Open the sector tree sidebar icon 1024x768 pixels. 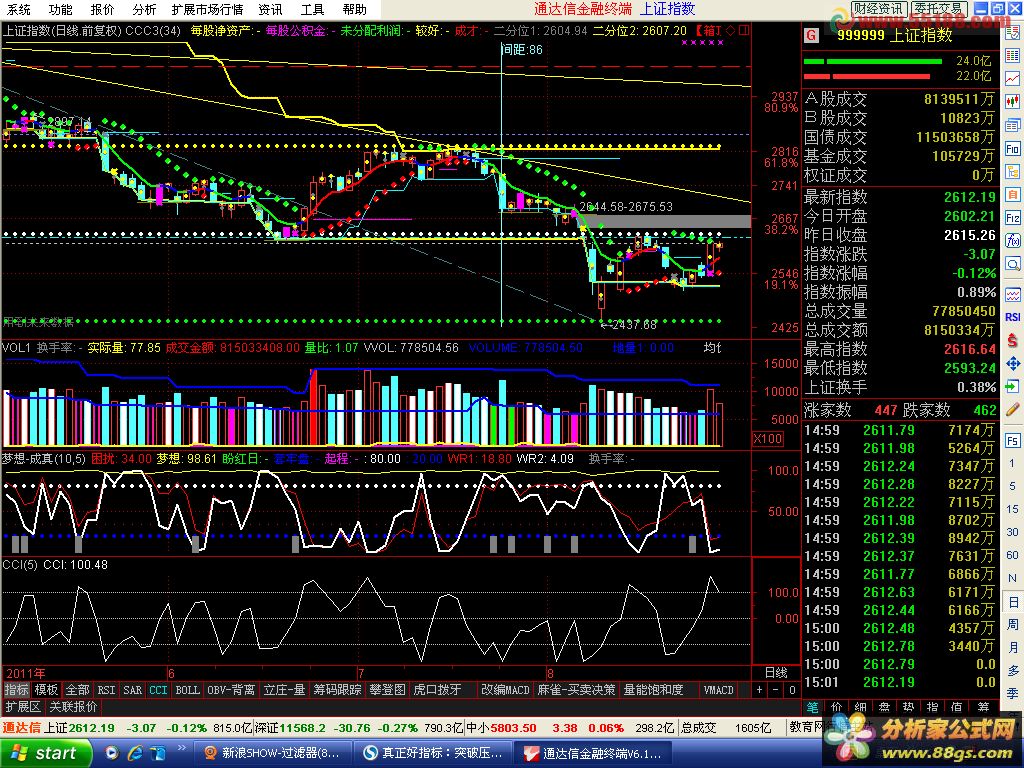point(1013,172)
